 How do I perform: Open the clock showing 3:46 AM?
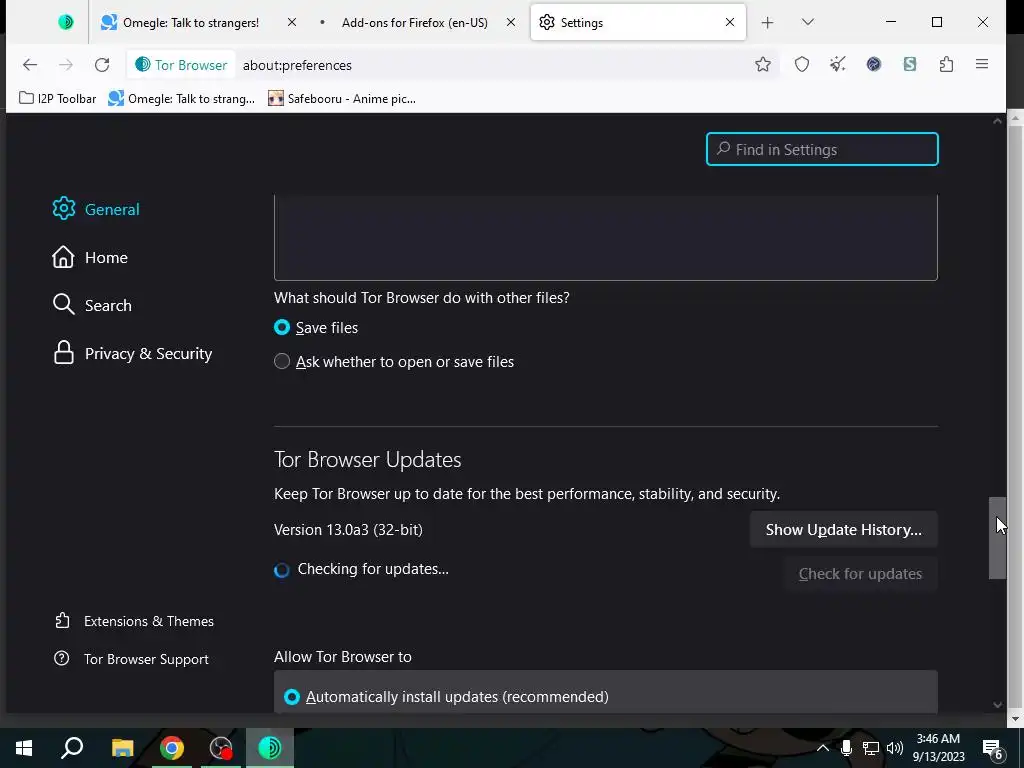[x=938, y=748]
